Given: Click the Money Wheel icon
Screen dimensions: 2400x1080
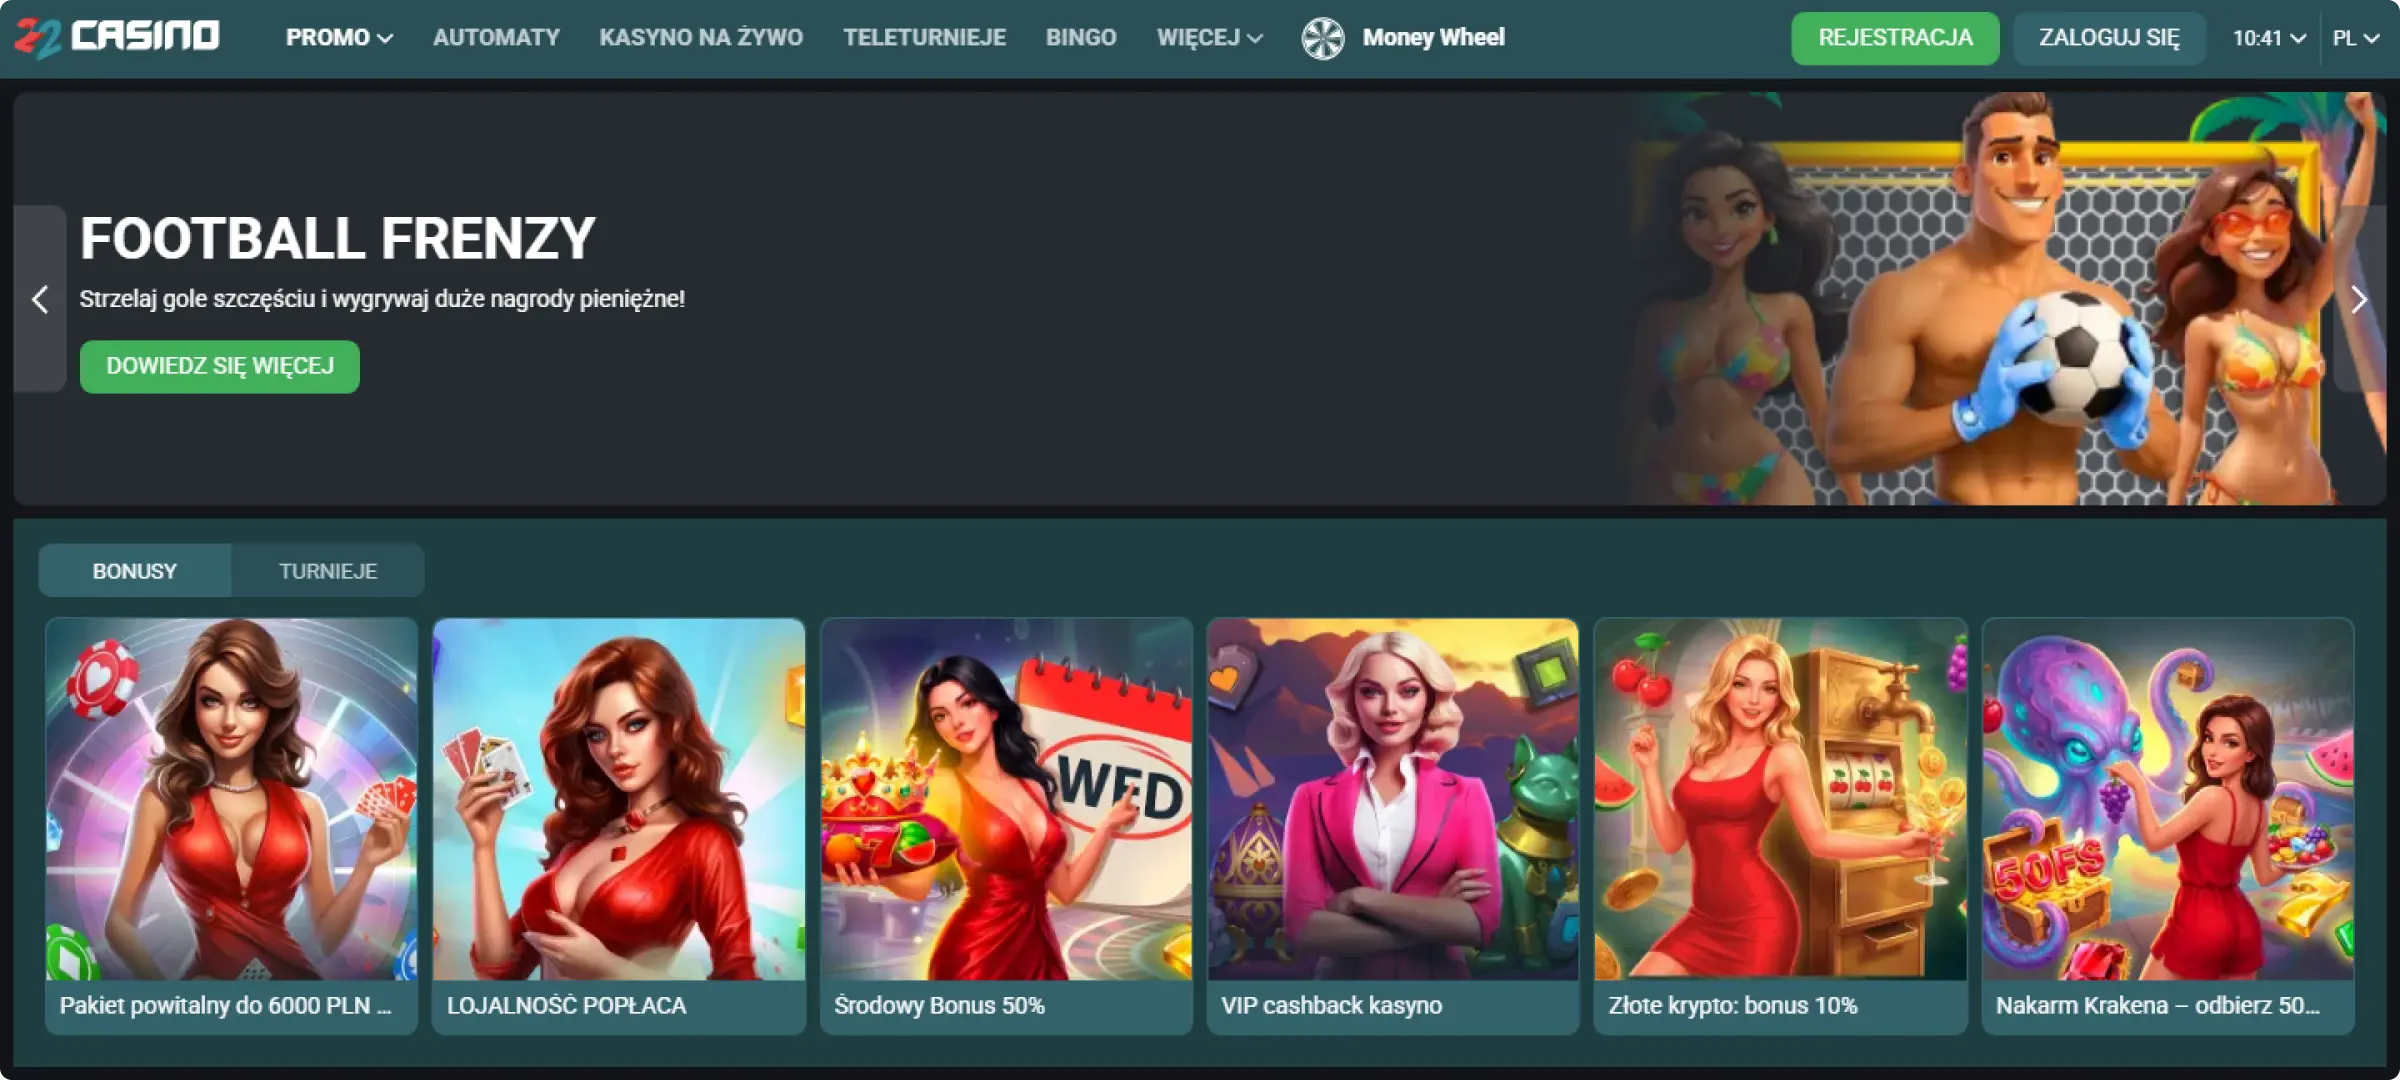Looking at the screenshot, I should (1322, 38).
